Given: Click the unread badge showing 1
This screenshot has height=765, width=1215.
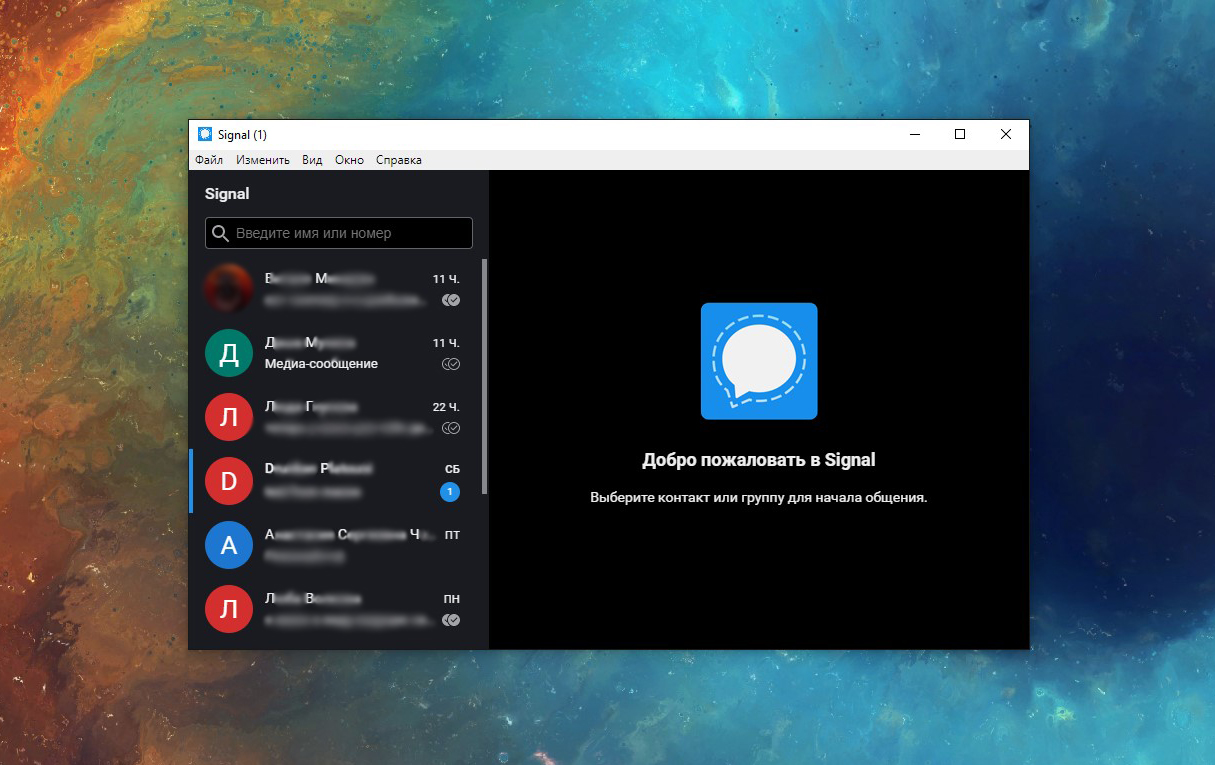Looking at the screenshot, I should pyautogui.click(x=450, y=492).
